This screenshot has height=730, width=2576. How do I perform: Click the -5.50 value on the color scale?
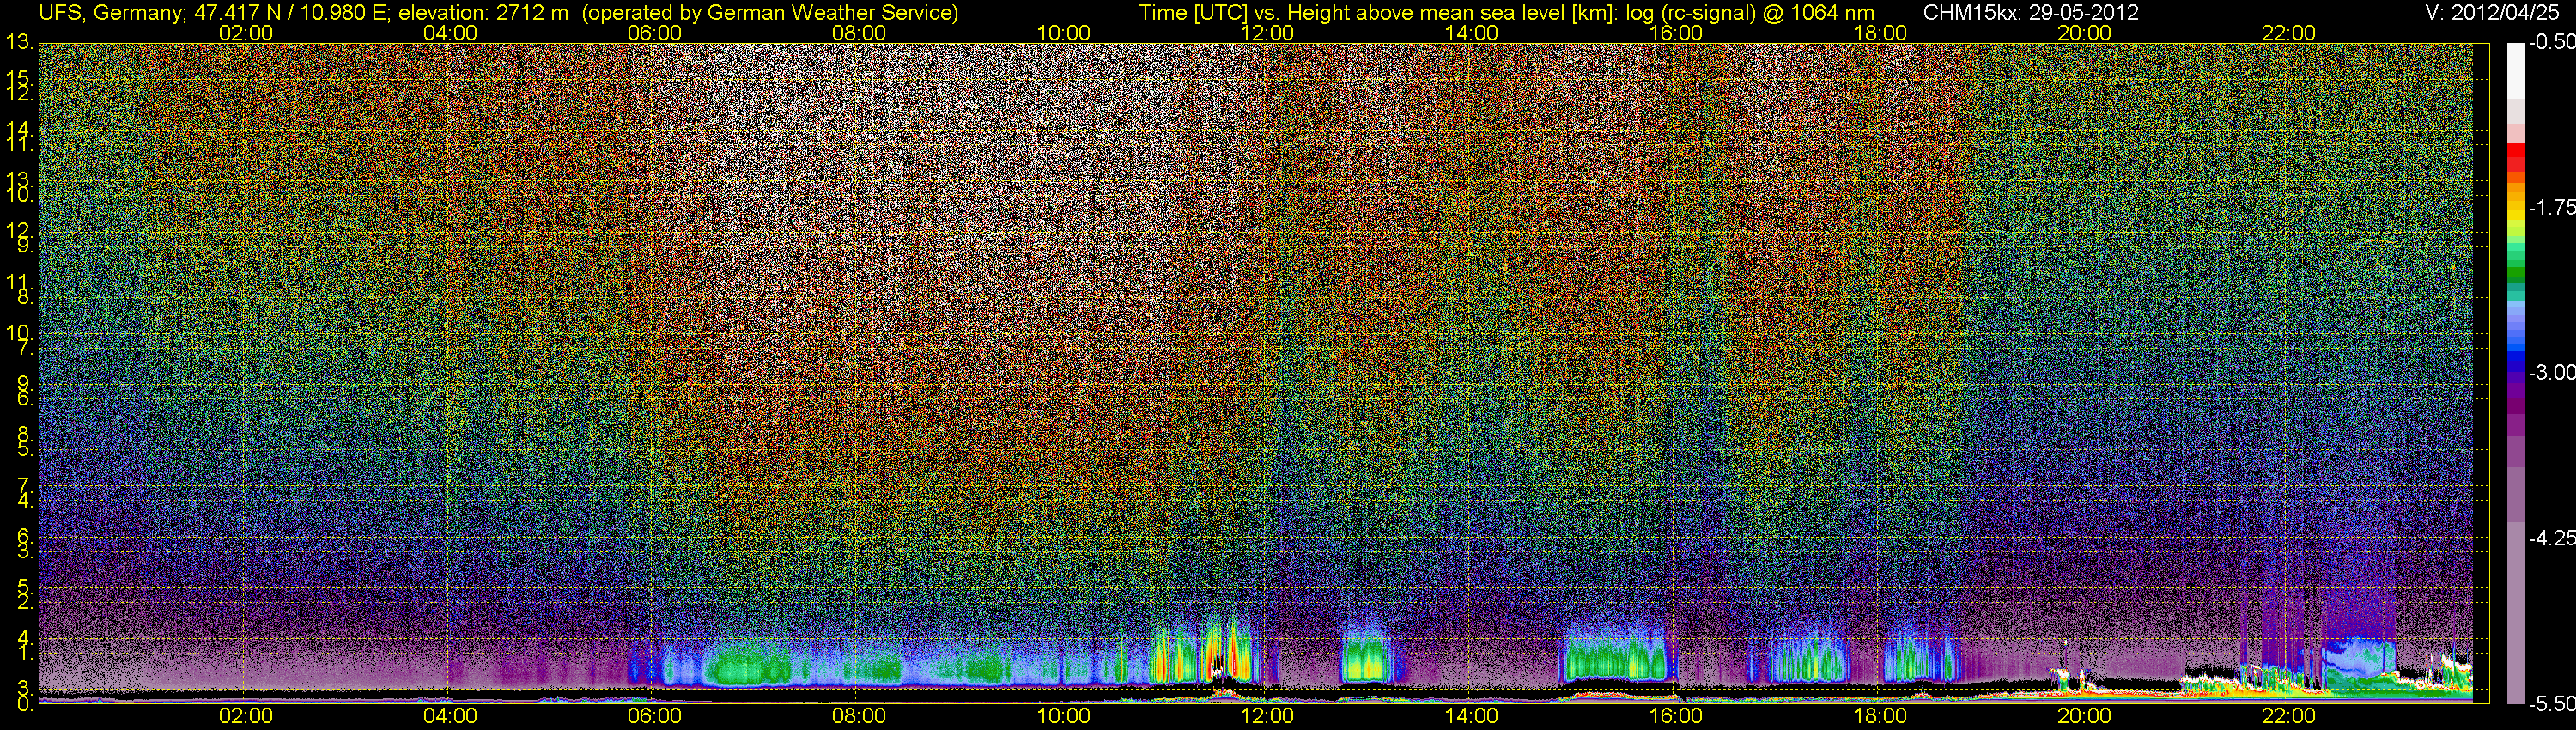point(2551,704)
